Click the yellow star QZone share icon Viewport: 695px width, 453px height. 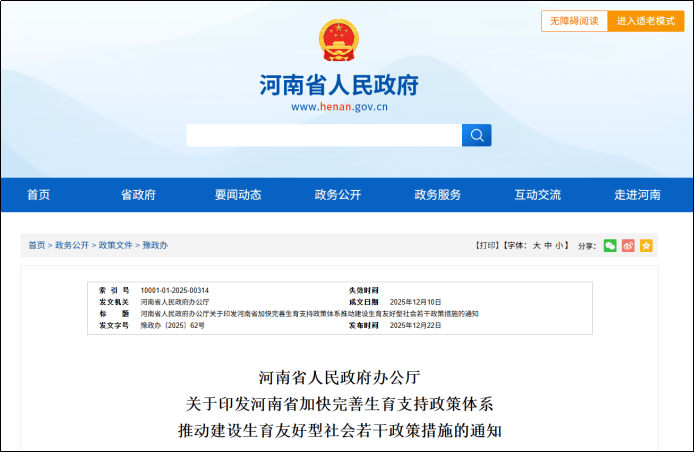(x=646, y=245)
